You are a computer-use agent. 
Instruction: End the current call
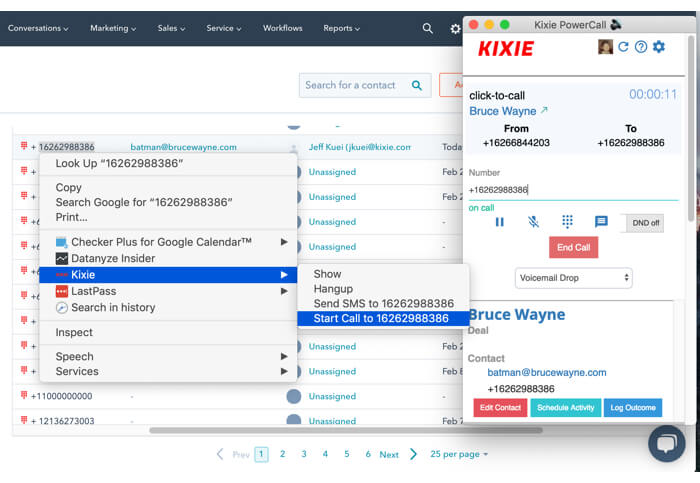[573, 247]
